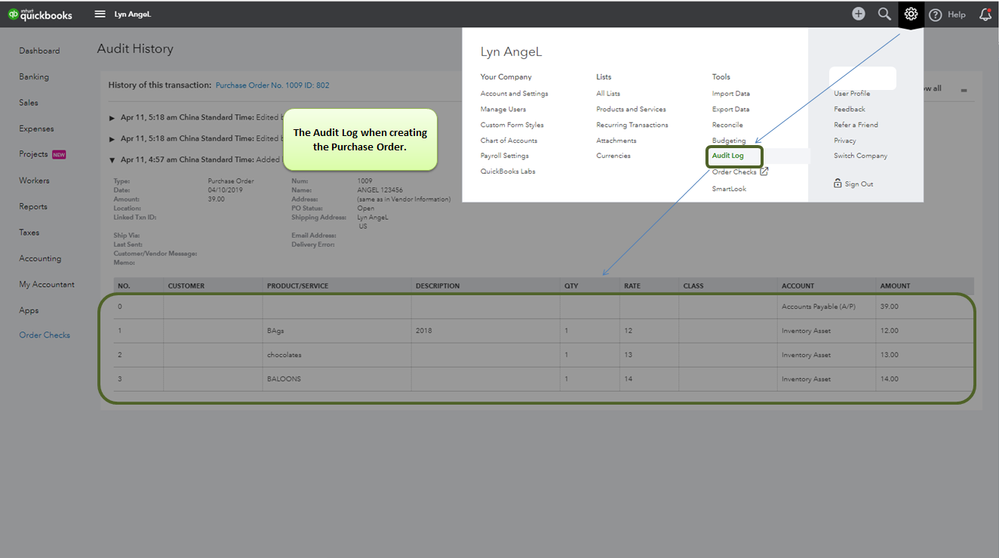Open Banking in the sidebar

coord(34,76)
